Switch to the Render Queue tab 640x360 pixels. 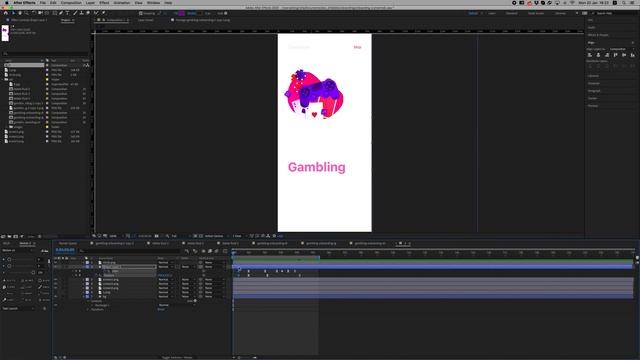click(x=68, y=243)
